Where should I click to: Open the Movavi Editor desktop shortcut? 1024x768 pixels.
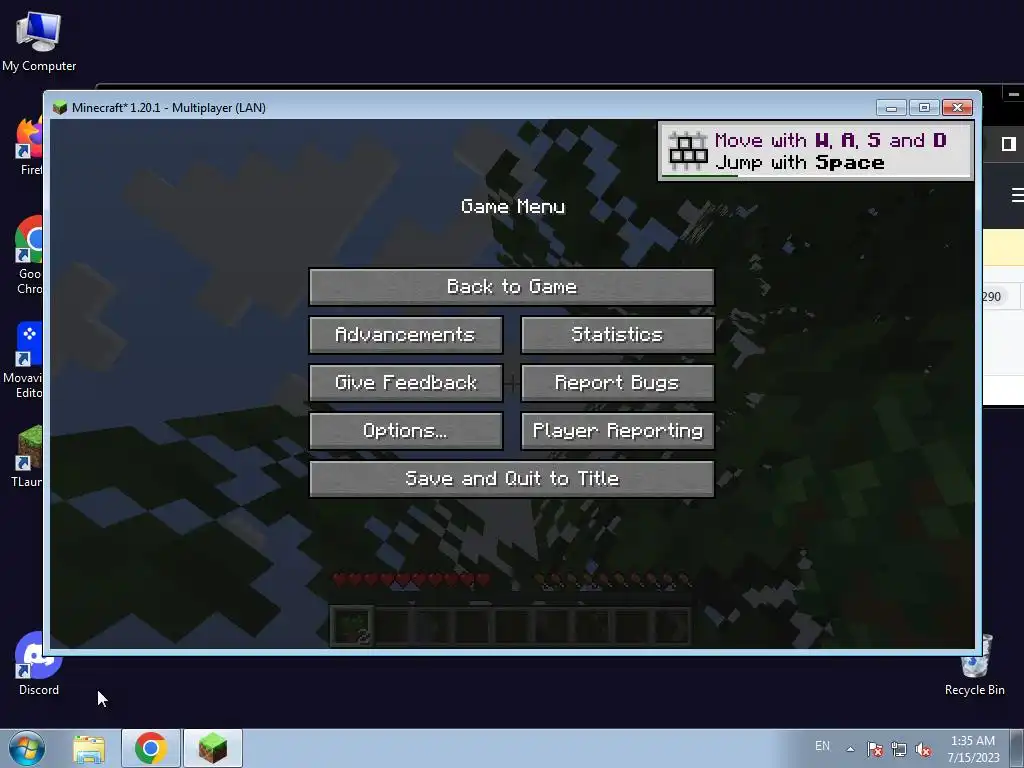pos(26,360)
